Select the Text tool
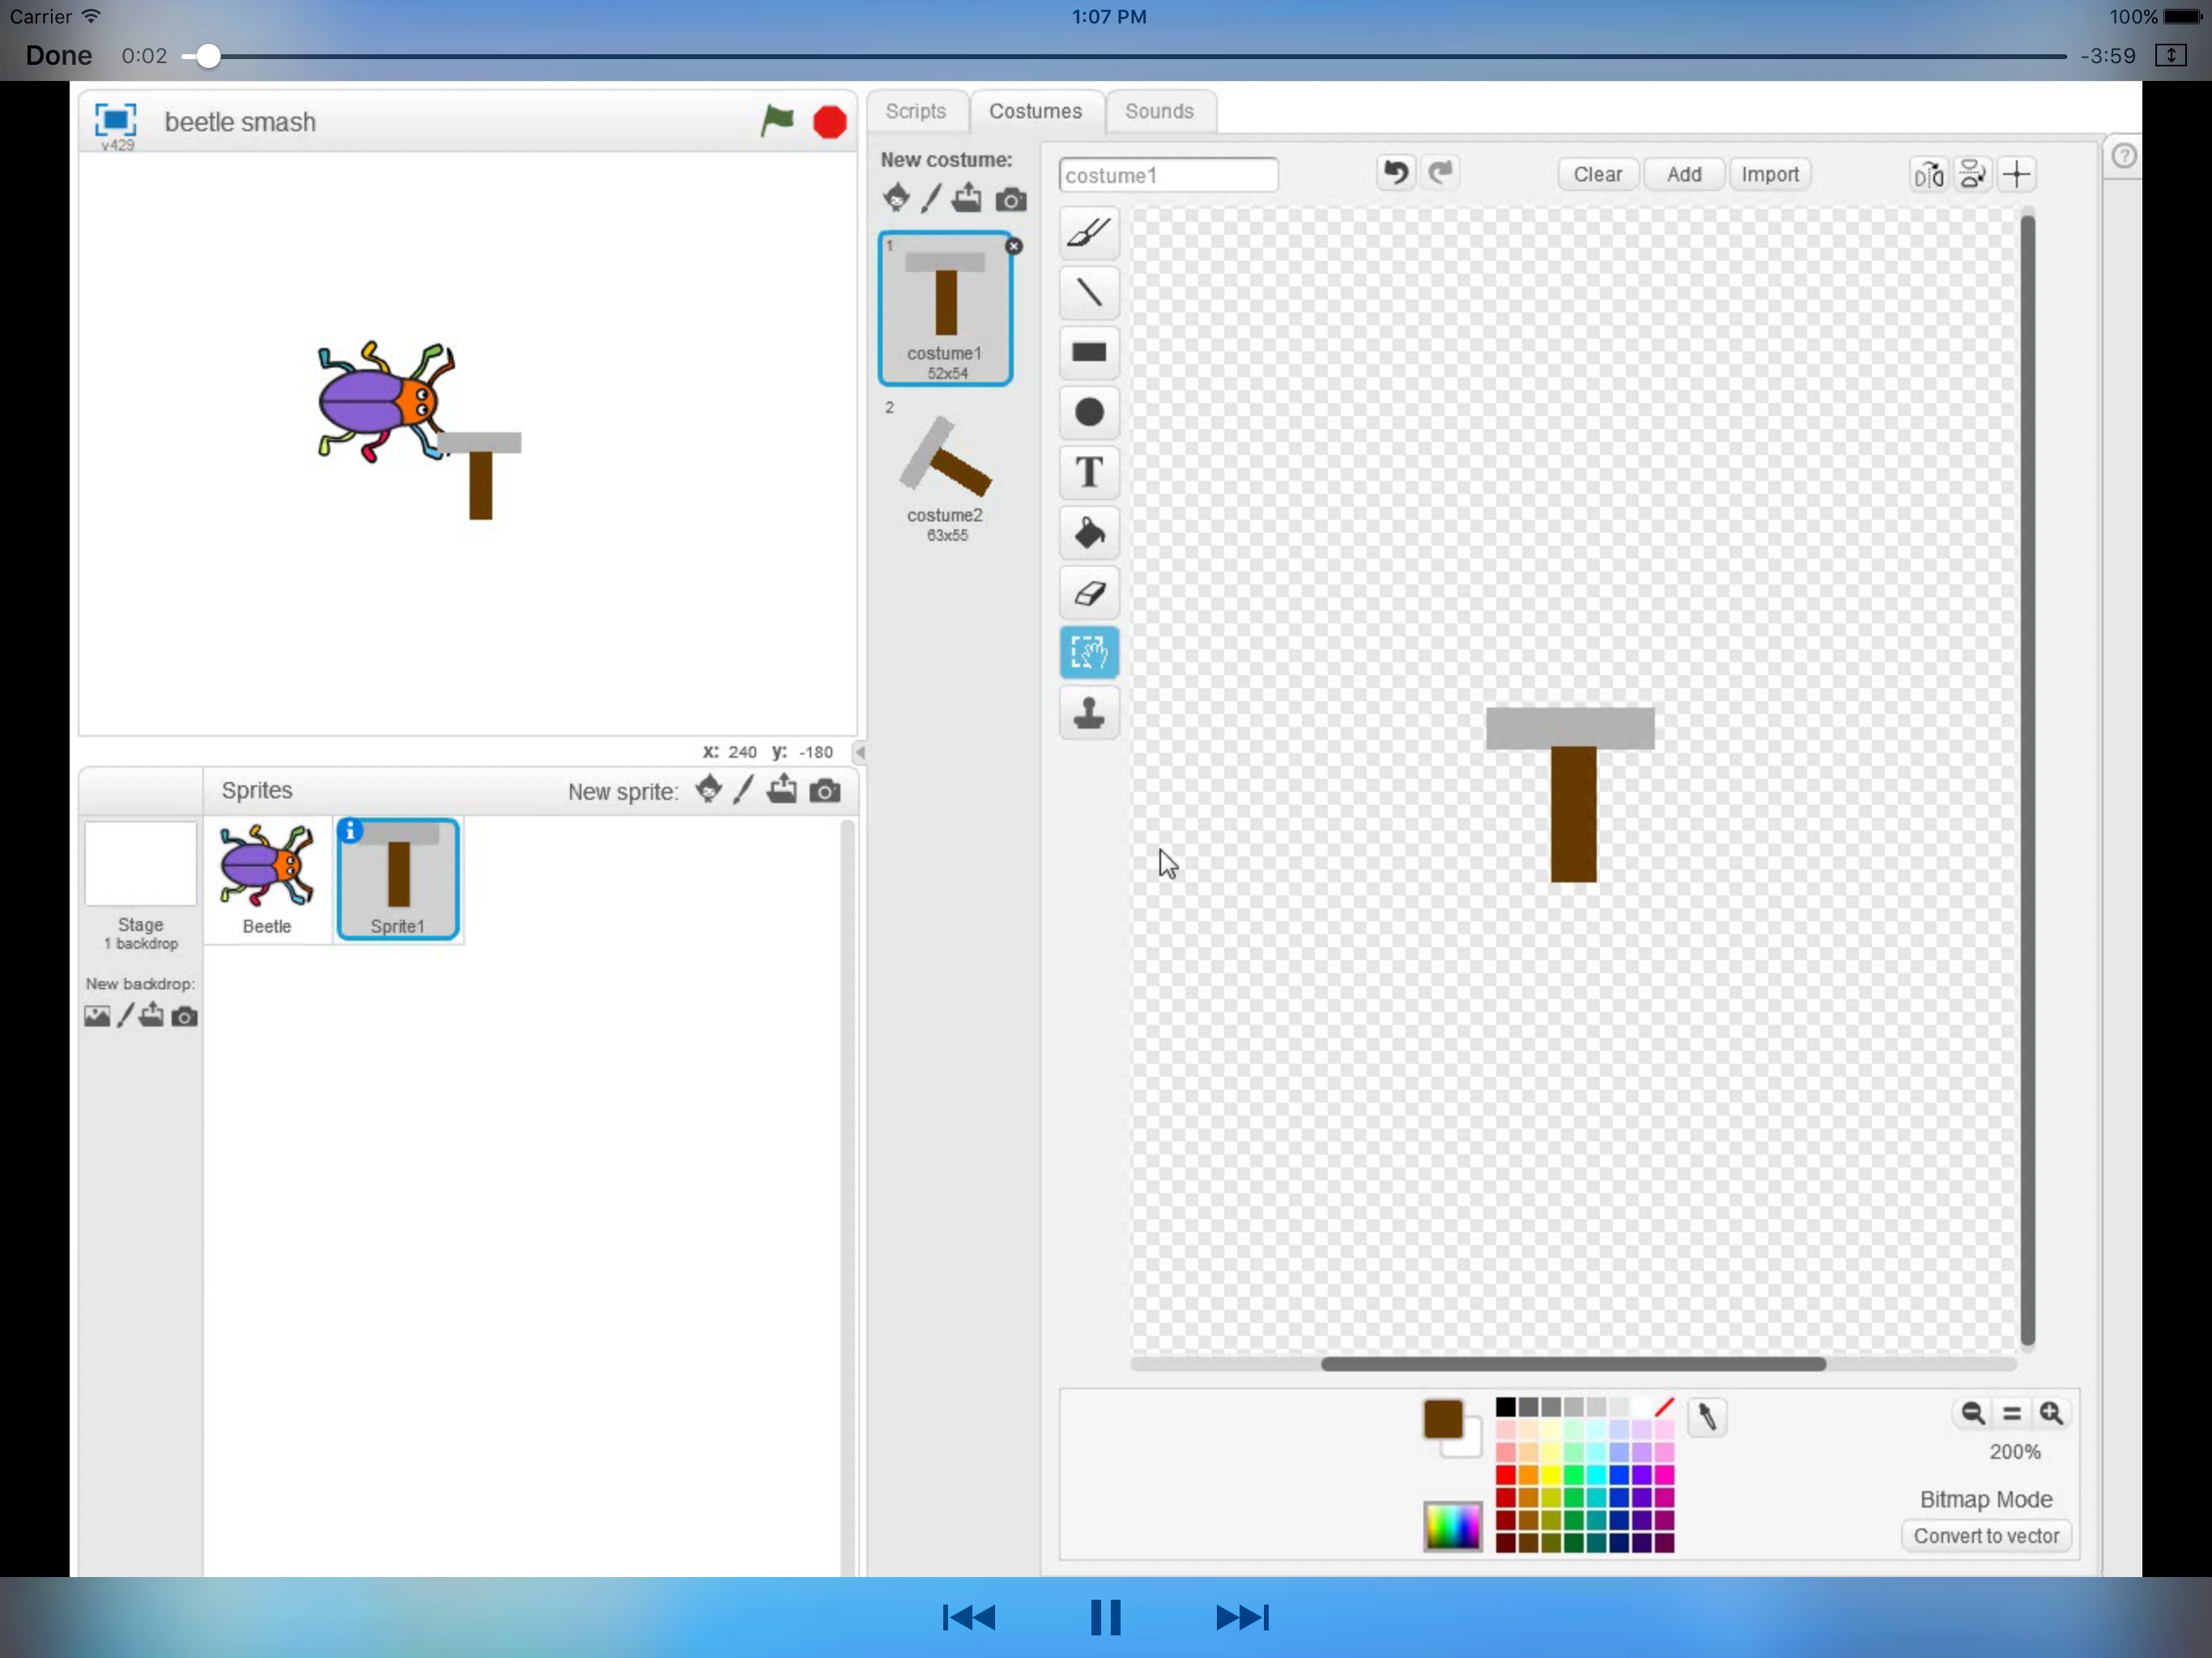The image size is (2212, 1658). (1089, 472)
